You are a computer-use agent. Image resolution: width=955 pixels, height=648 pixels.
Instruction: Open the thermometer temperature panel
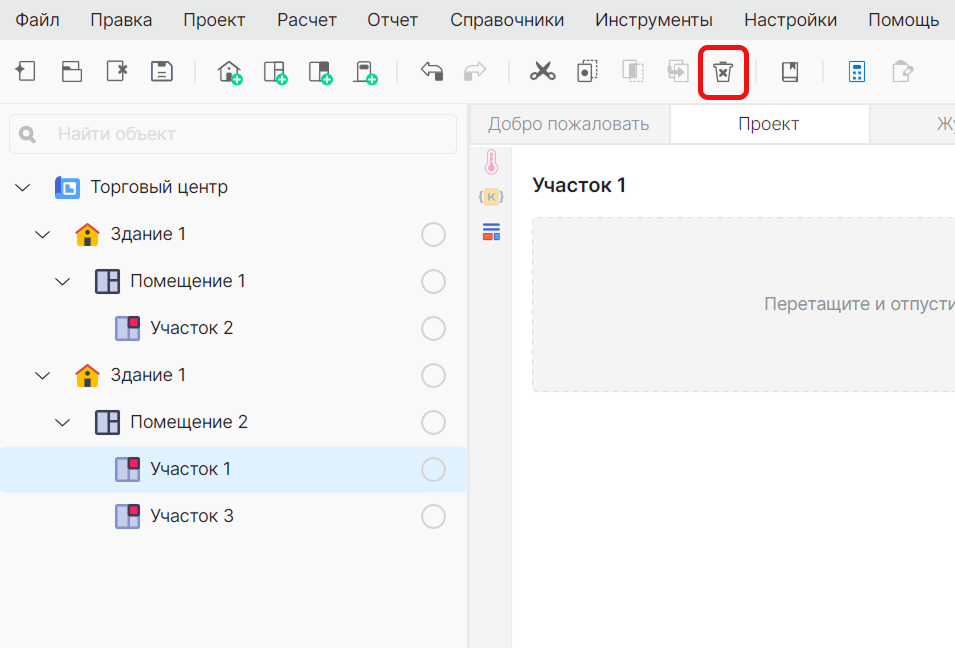[x=492, y=162]
